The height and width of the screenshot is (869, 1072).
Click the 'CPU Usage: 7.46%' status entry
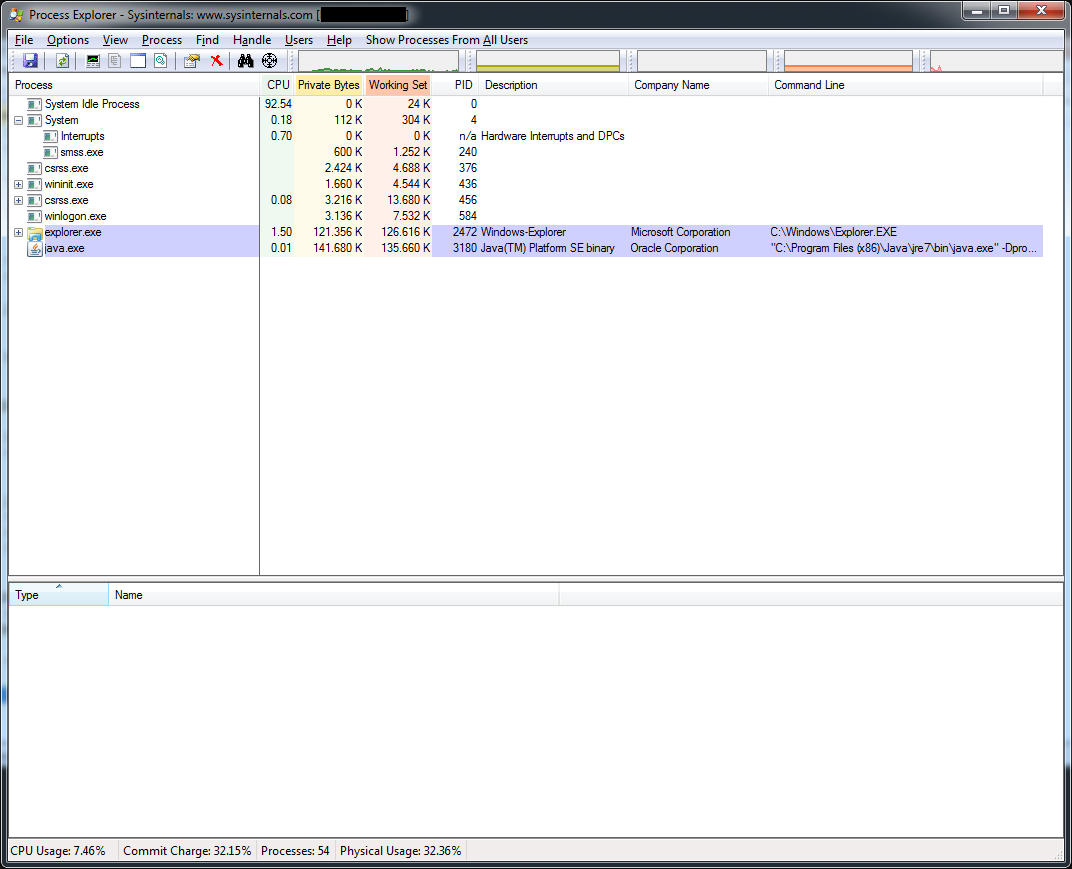(x=58, y=851)
